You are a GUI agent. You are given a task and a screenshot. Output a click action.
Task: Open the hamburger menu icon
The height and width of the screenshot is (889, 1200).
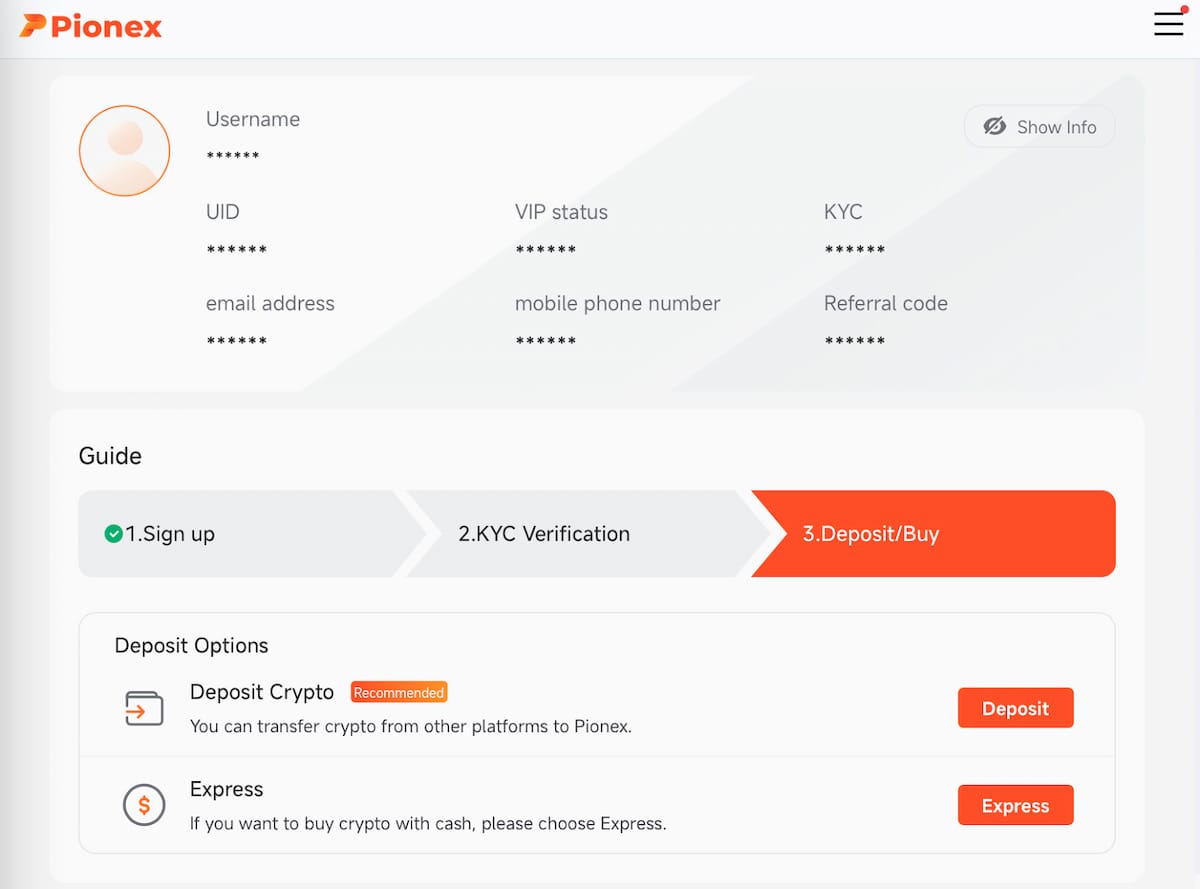[x=1168, y=24]
